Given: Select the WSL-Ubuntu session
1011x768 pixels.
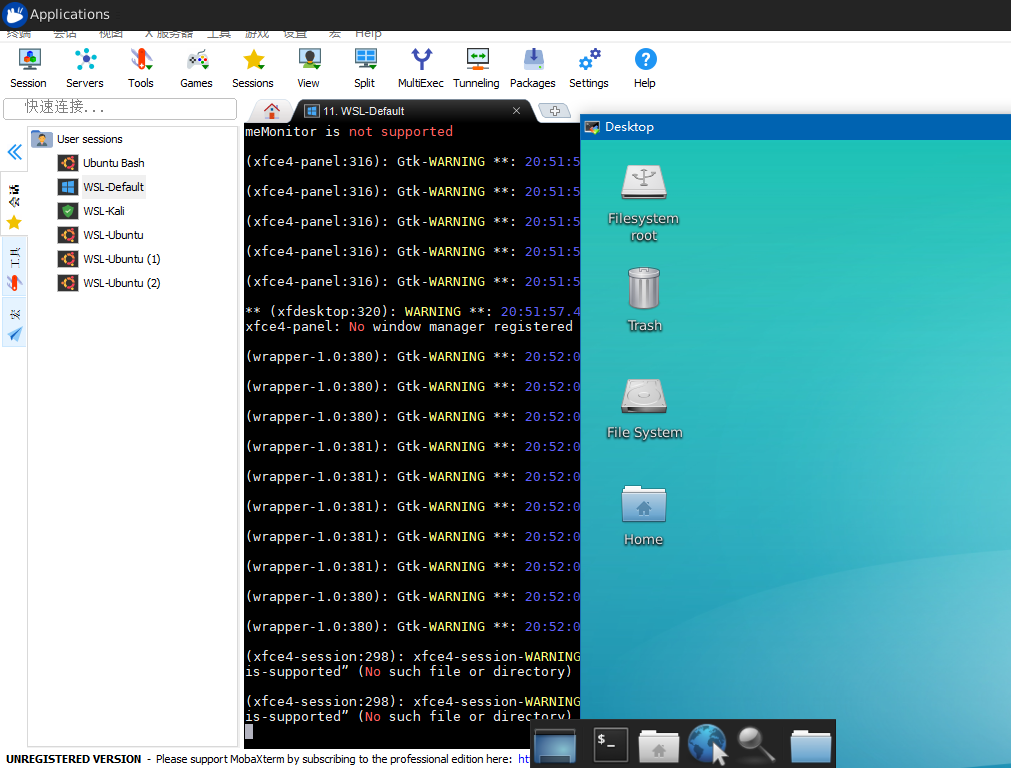Looking at the screenshot, I should point(101,235).
